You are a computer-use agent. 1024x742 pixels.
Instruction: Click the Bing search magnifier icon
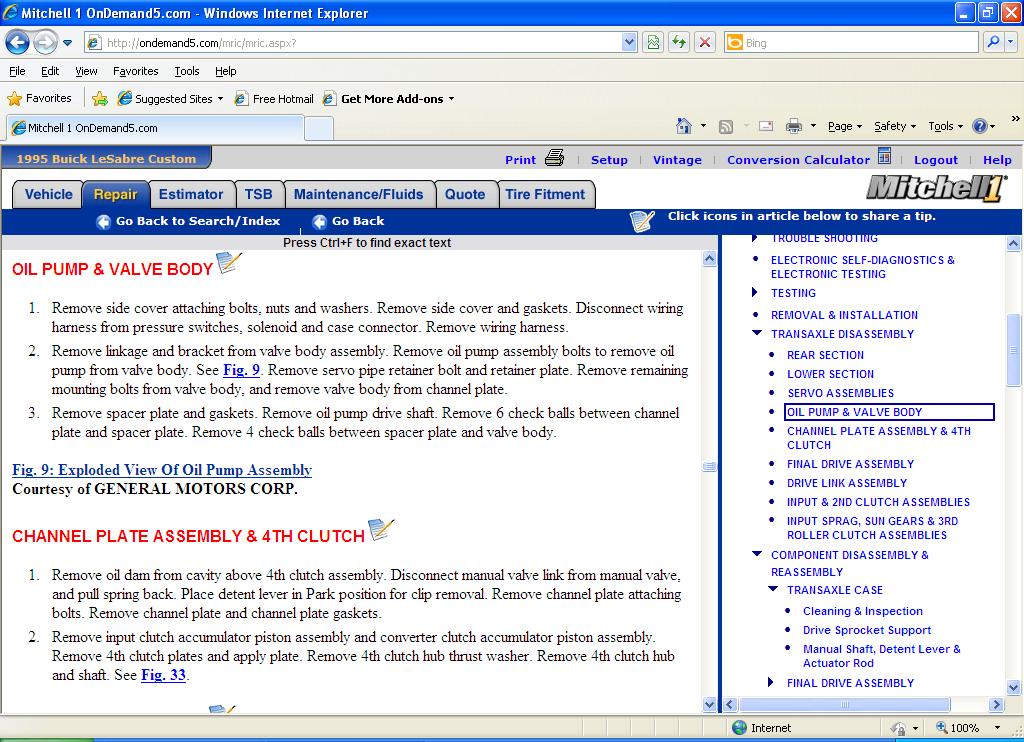pos(993,42)
